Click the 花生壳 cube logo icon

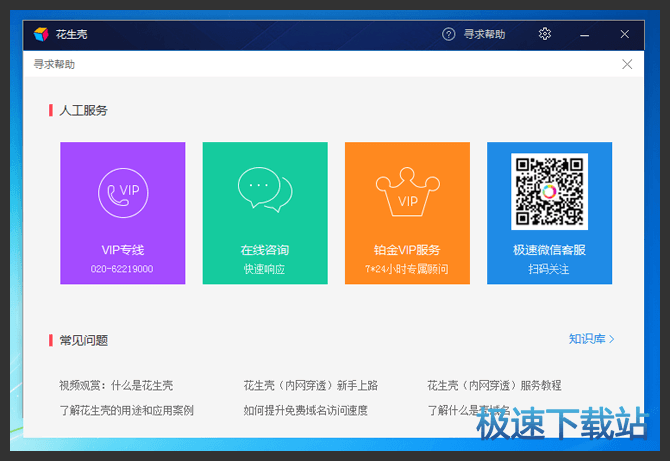(x=41, y=34)
